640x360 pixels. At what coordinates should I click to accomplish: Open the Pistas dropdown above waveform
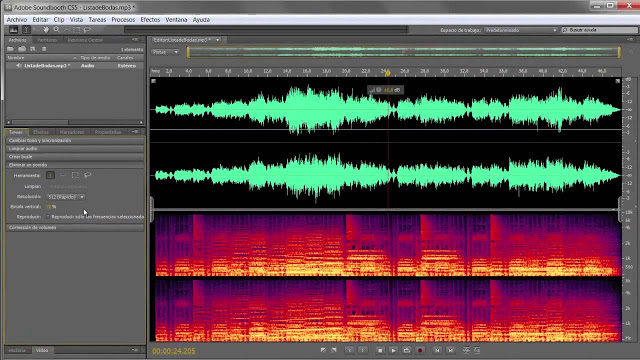coord(165,52)
